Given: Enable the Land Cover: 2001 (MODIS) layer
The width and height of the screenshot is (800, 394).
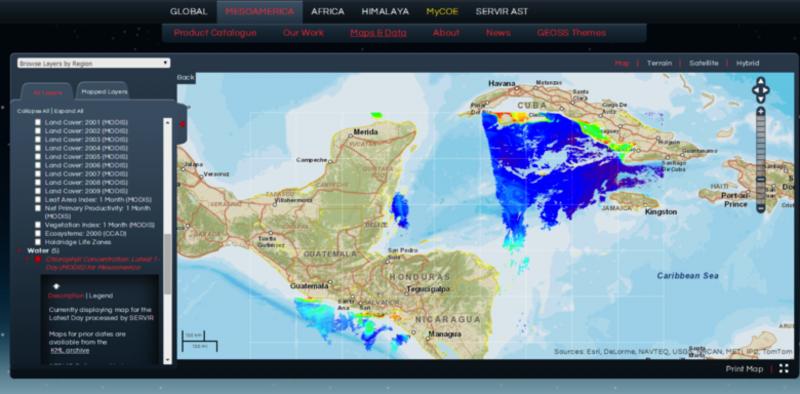Looking at the screenshot, I should 38,122.
